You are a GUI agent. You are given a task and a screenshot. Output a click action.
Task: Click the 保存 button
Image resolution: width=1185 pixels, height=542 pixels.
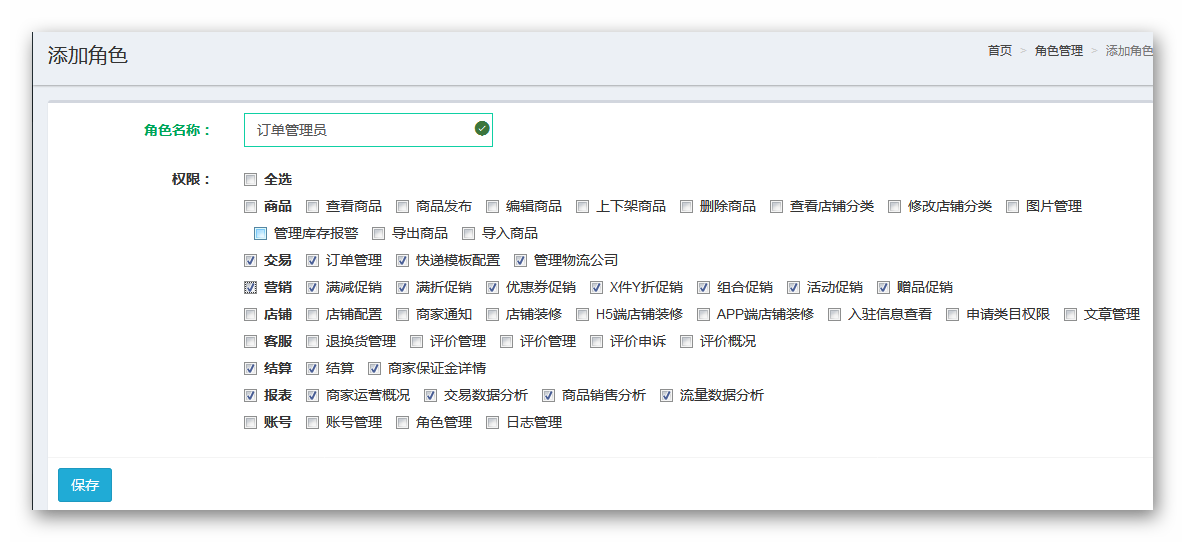tap(85, 485)
